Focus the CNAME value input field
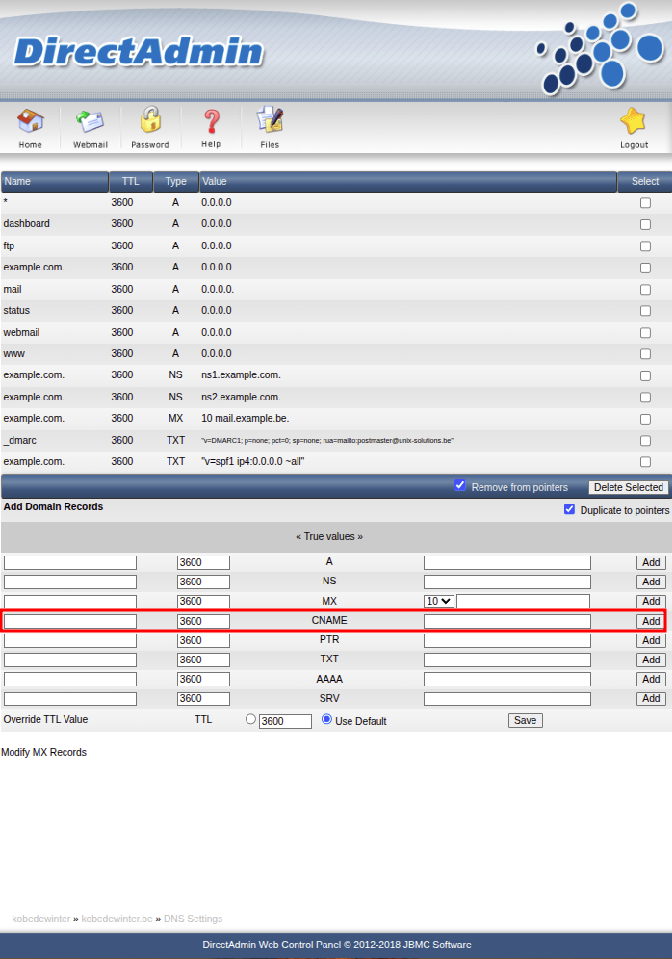The width and height of the screenshot is (672, 959). point(508,621)
